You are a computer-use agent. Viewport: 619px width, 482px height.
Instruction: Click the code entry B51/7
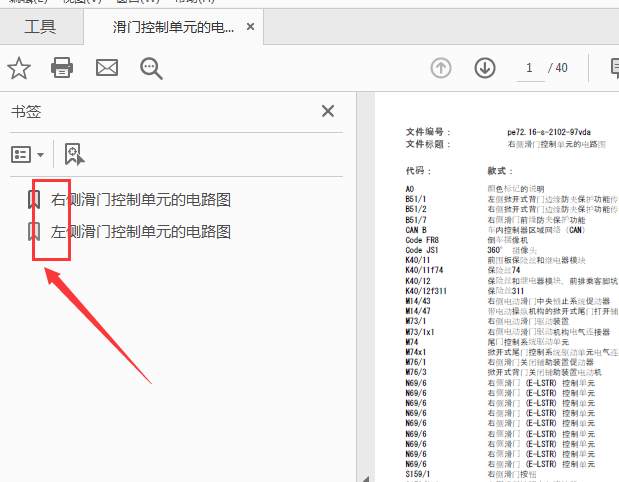416,220
